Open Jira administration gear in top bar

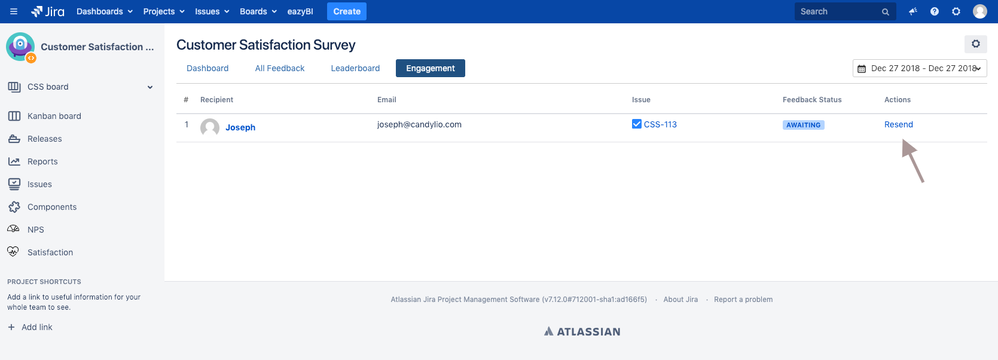956,11
